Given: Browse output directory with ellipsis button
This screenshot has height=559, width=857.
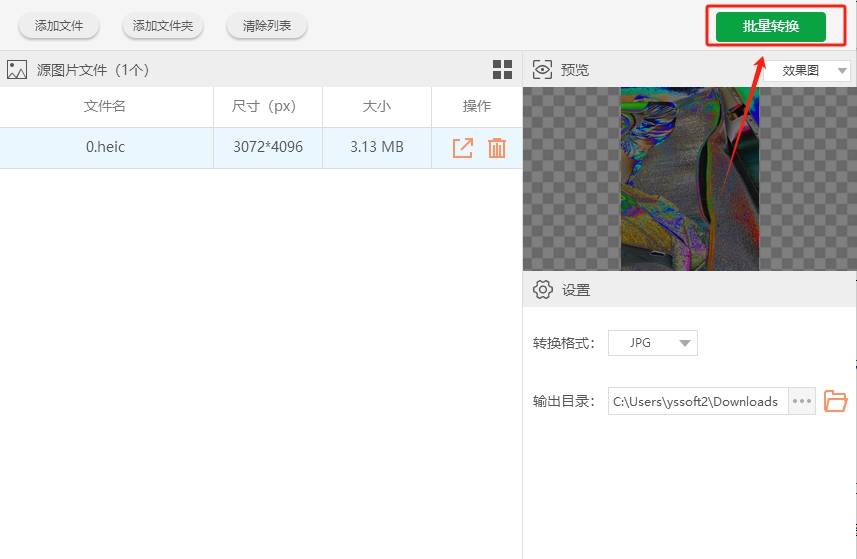Looking at the screenshot, I should (x=802, y=401).
